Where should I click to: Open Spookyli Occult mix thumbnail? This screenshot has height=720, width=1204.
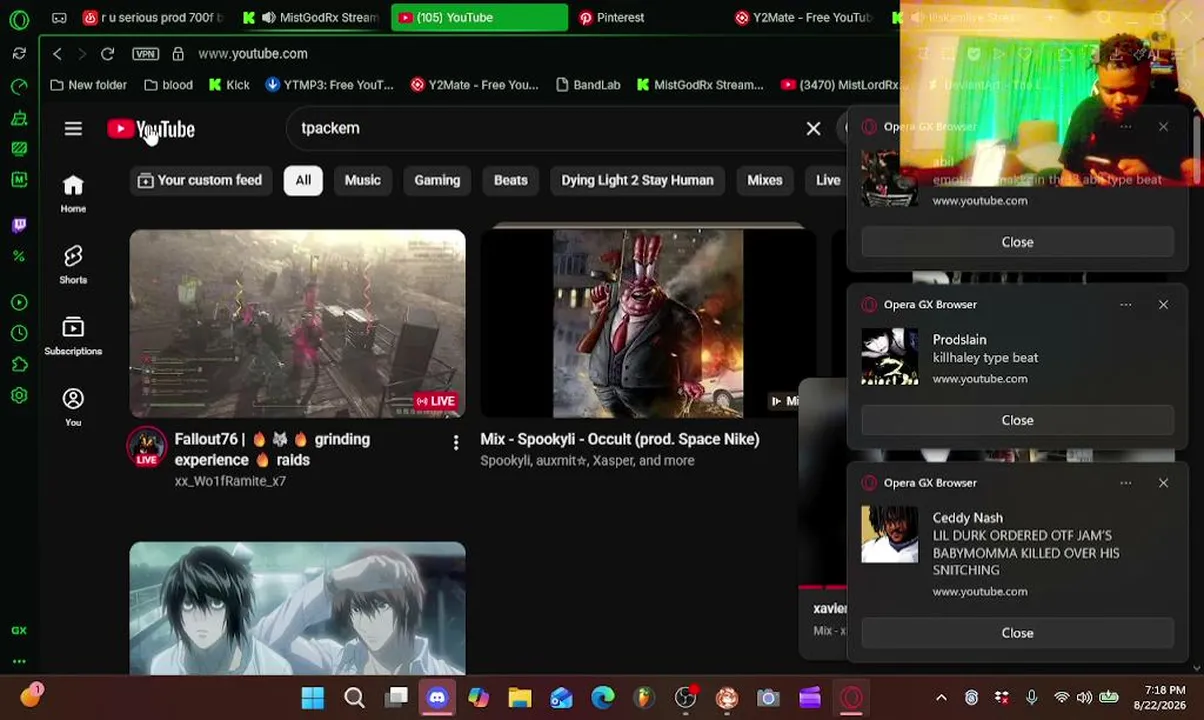pyautogui.click(x=647, y=324)
